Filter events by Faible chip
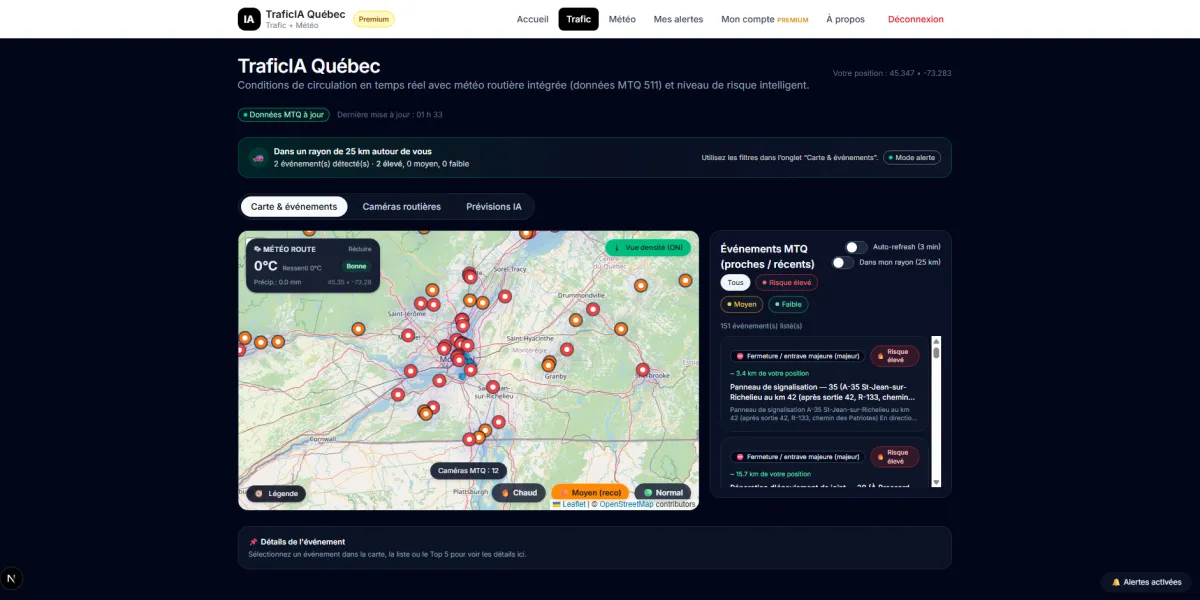Viewport: 1200px width, 600px height. (x=788, y=305)
